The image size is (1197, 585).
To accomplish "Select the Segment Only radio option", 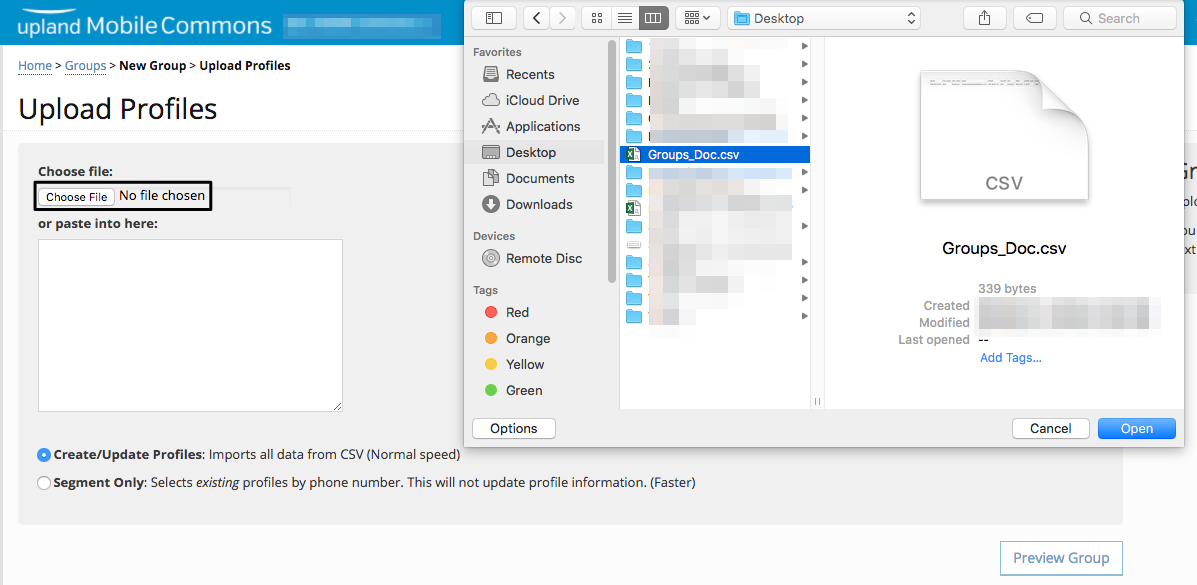I will pos(44,483).
